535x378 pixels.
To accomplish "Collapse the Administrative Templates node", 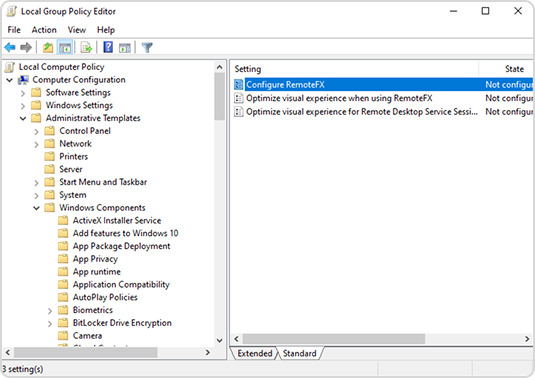I will click(x=23, y=119).
